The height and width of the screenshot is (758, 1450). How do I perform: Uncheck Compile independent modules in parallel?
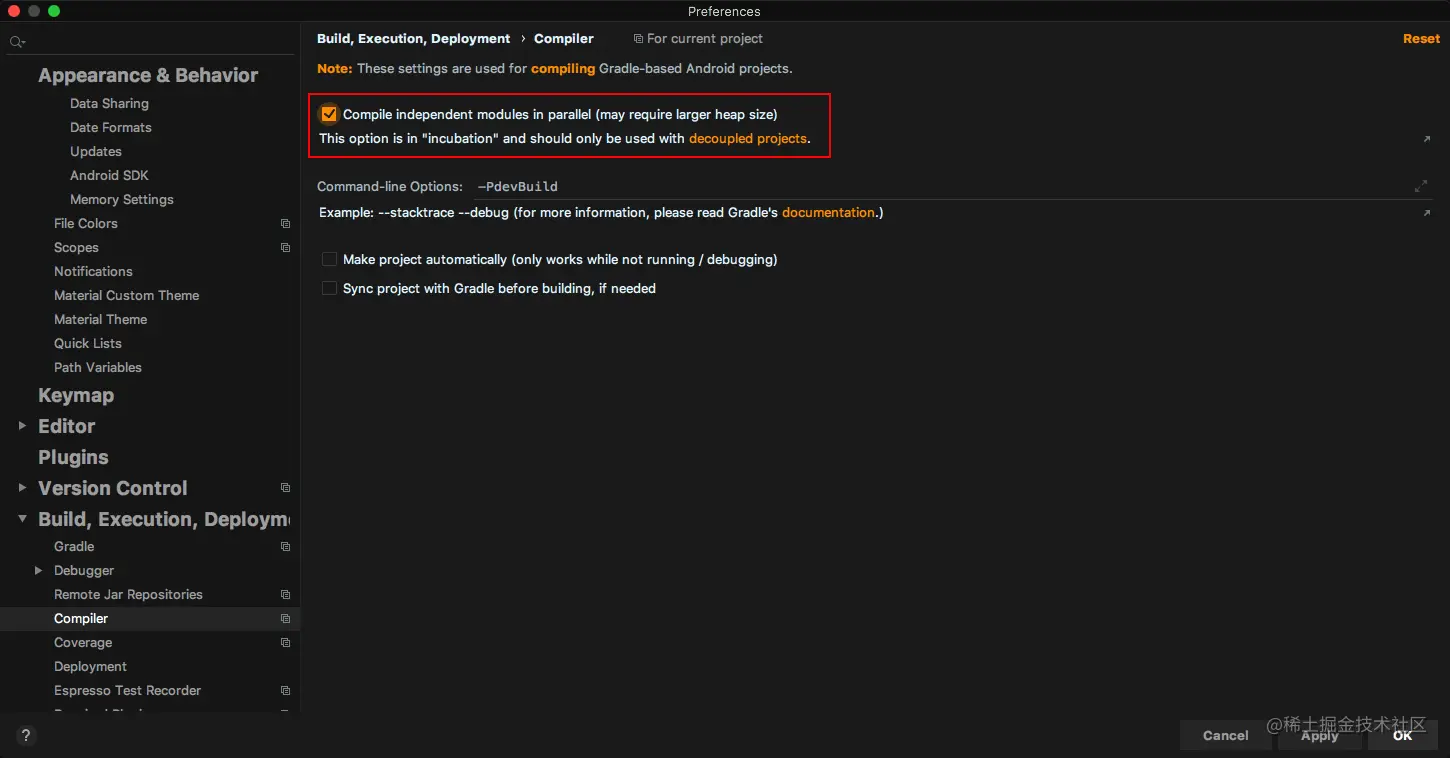pyautogui.click(x=329, y=114)
